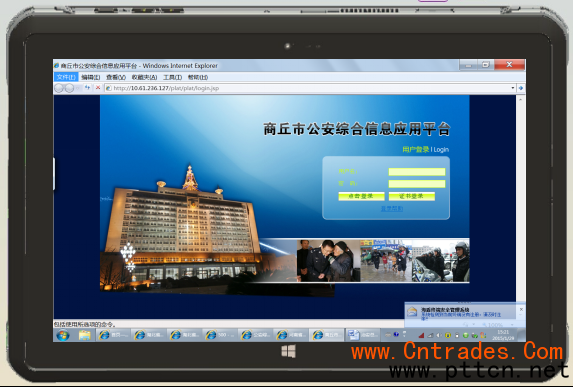
Task: Open the File Explorer folder on the taskbar
Action: (84, 335)
